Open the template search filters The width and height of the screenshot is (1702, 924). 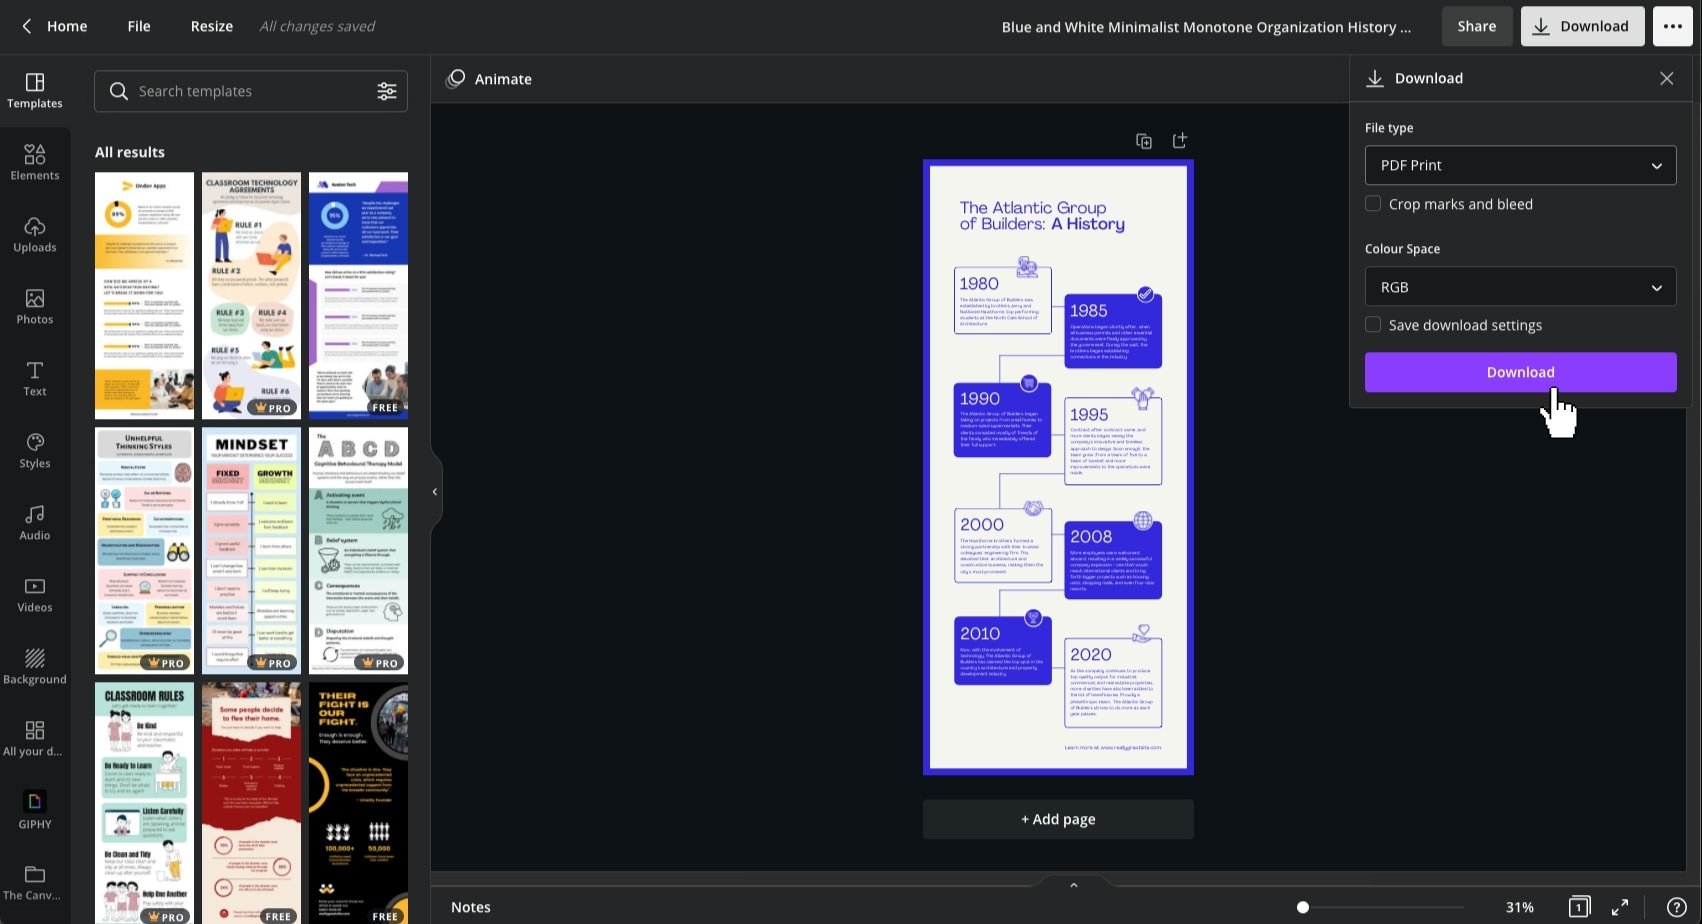pyautogui.click(x=387, y=90)
